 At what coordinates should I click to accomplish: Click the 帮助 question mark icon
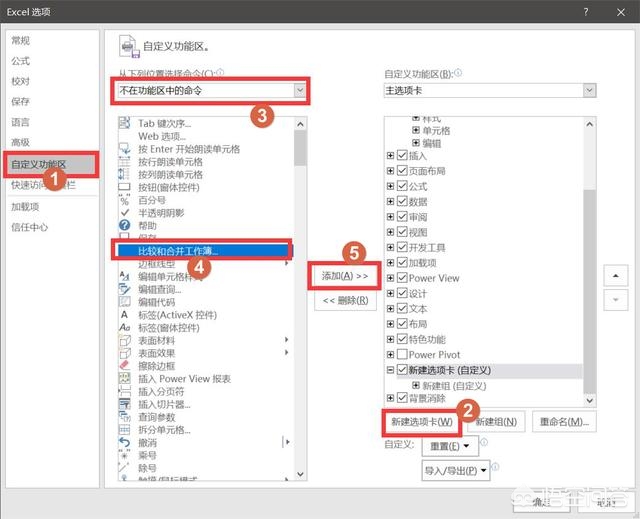click(124, 225)
